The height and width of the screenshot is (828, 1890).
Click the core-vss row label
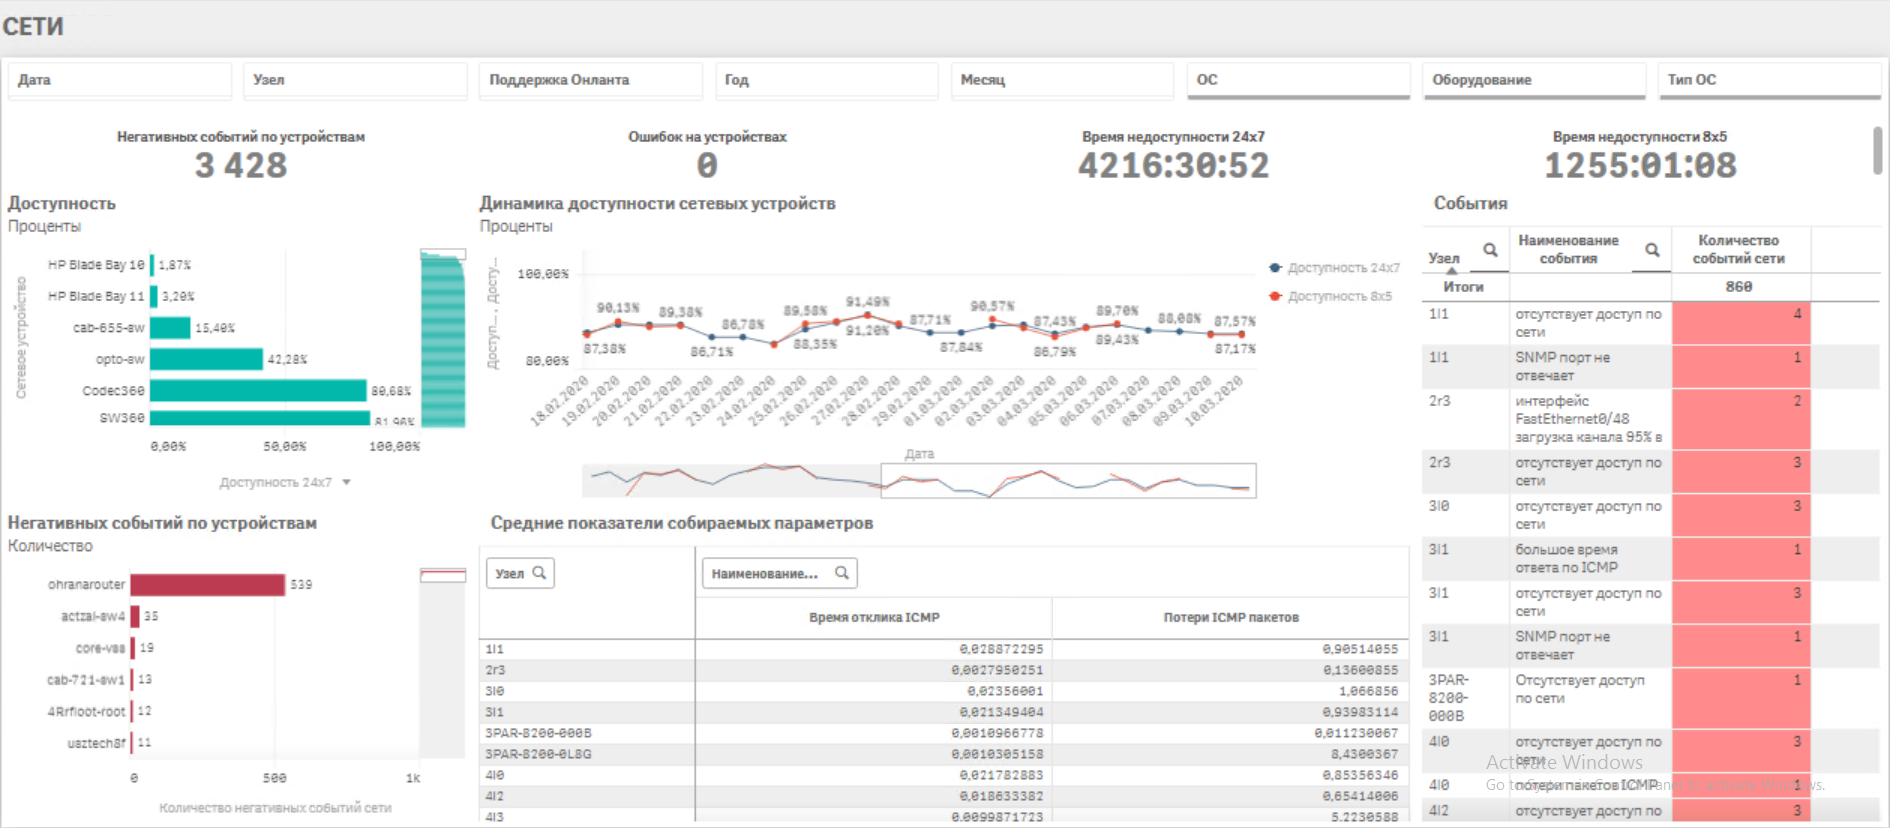point(100,648)
